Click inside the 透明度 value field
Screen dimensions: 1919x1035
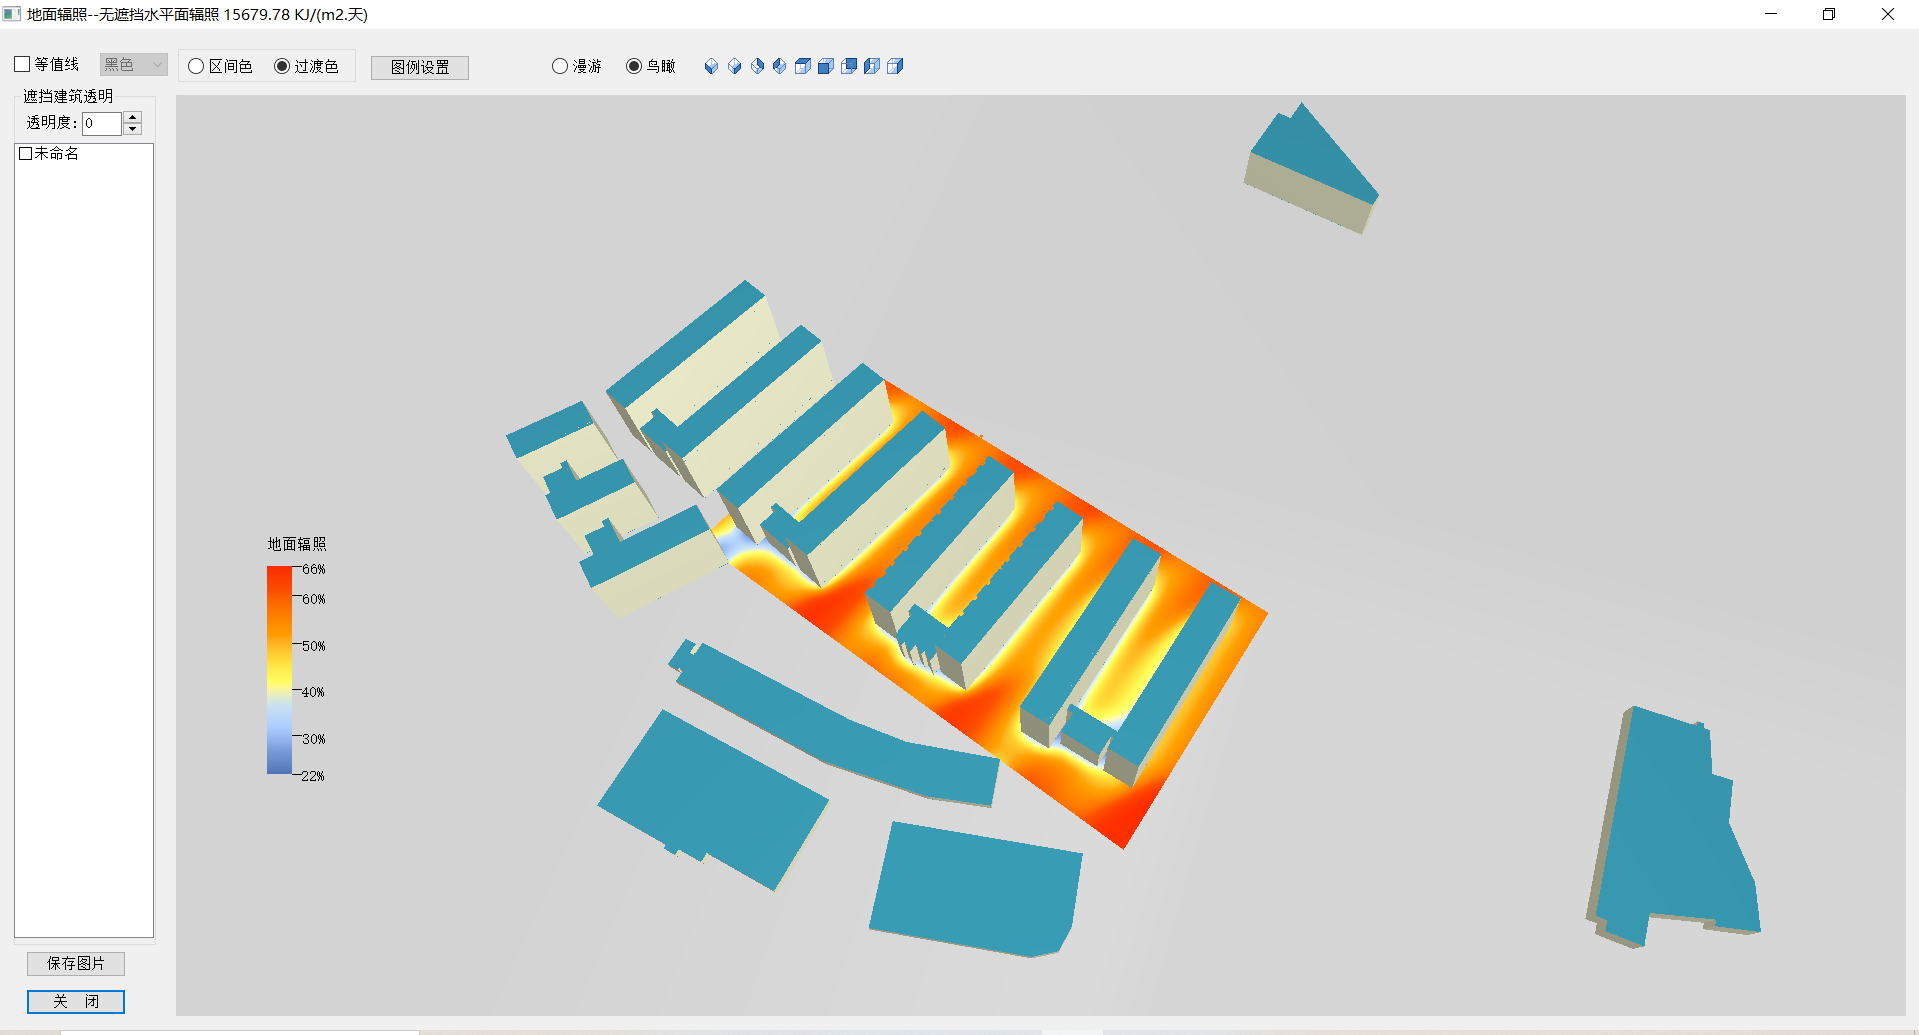pos(101,123)
